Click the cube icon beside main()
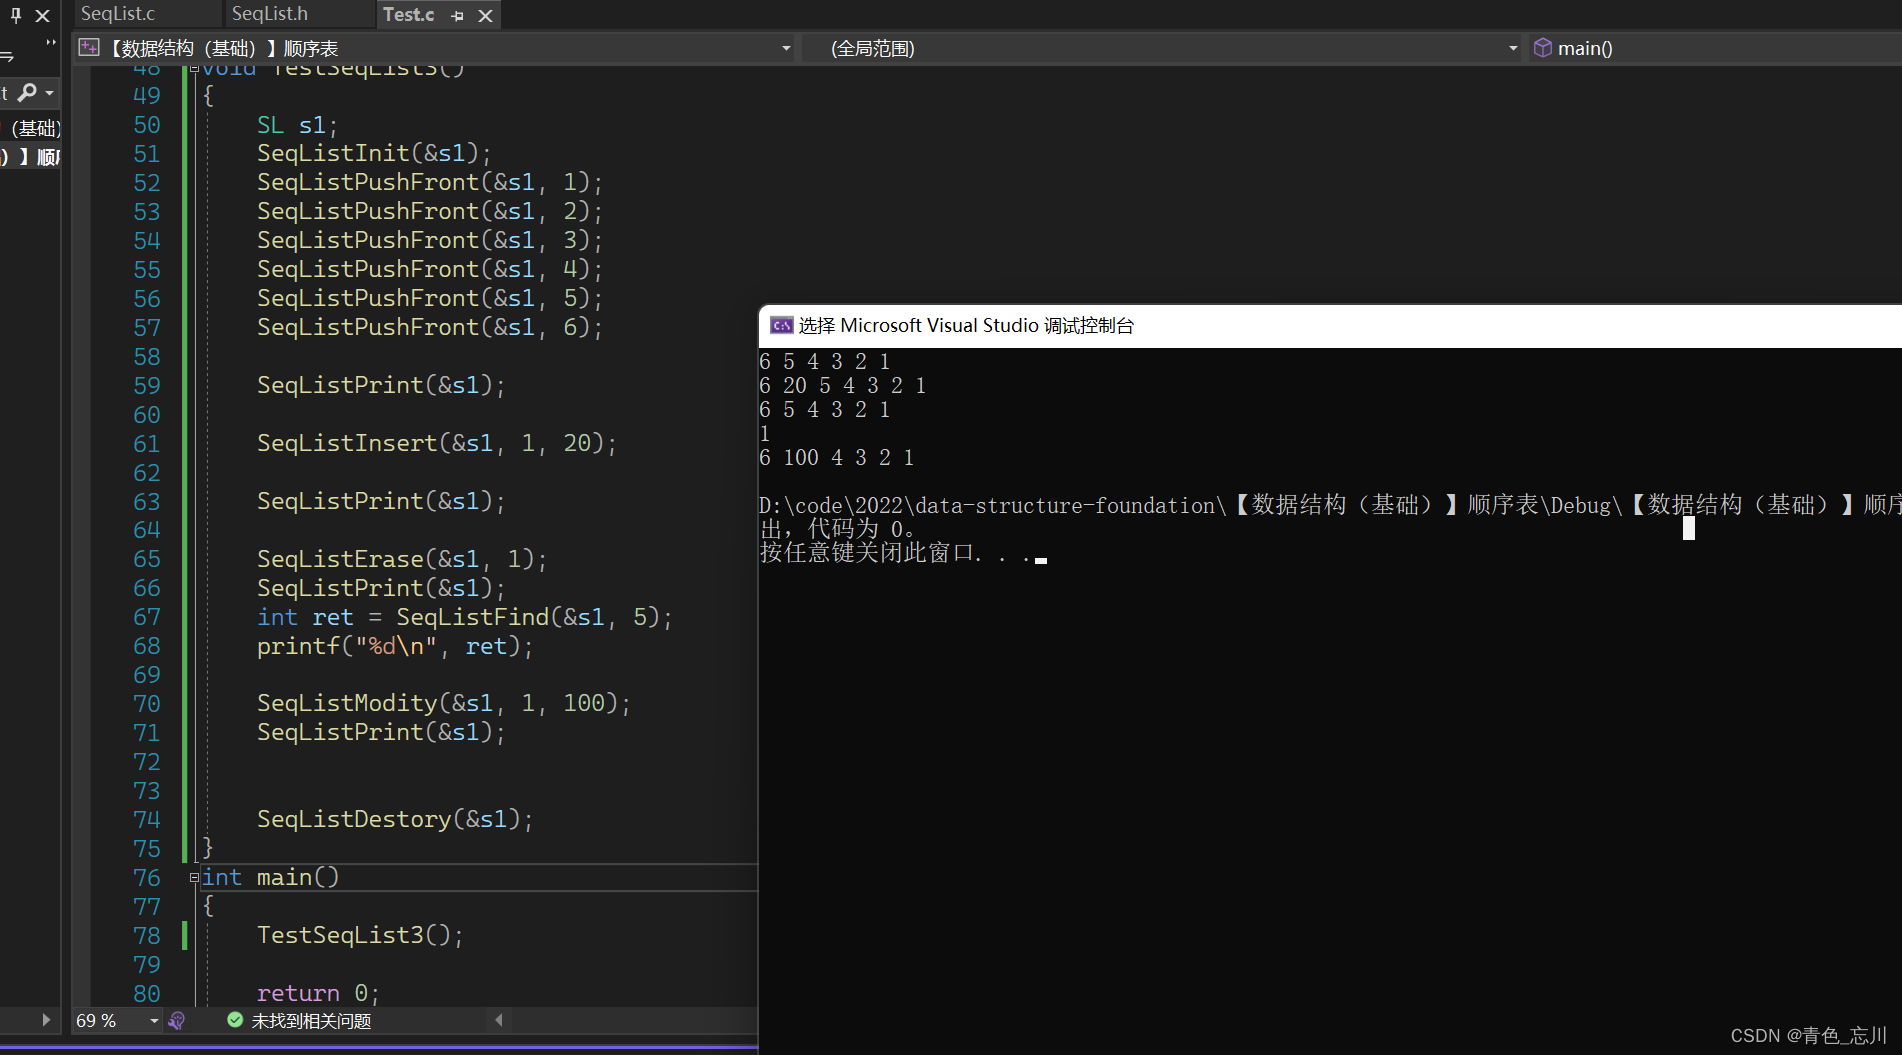 [x=1543, y=47]
